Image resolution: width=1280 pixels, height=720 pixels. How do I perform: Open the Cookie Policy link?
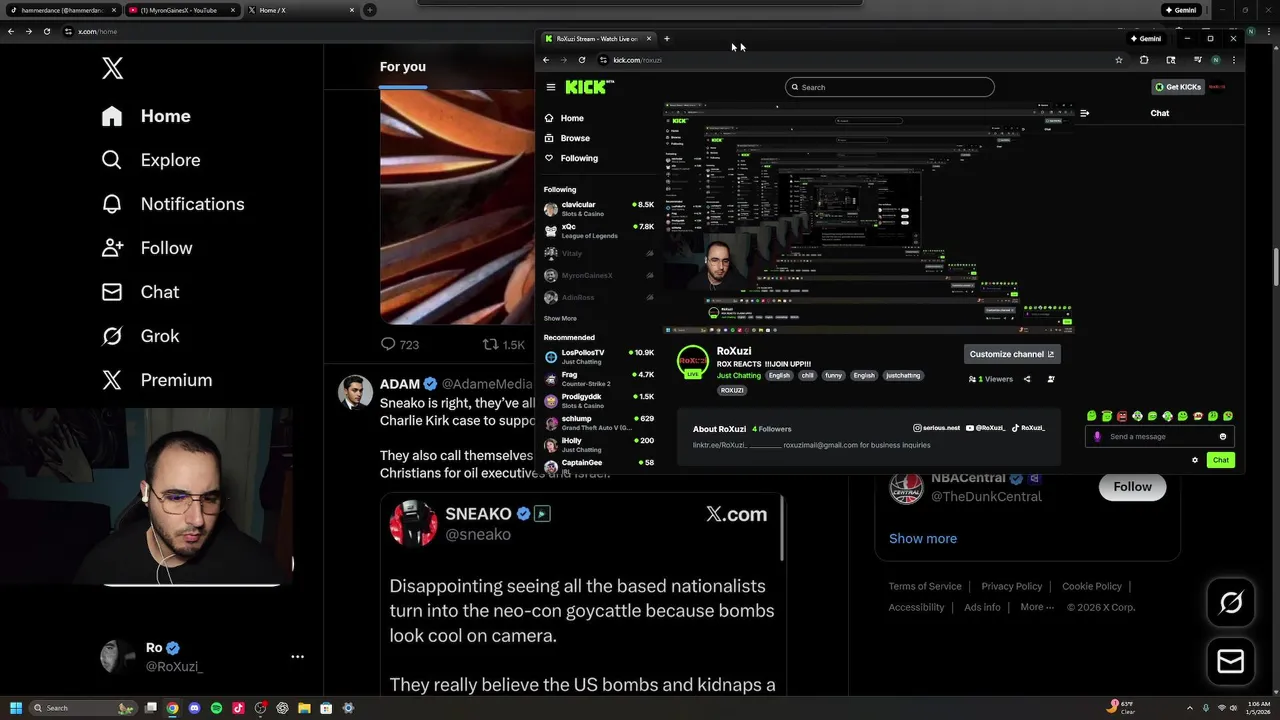[x=1092, y=586]
